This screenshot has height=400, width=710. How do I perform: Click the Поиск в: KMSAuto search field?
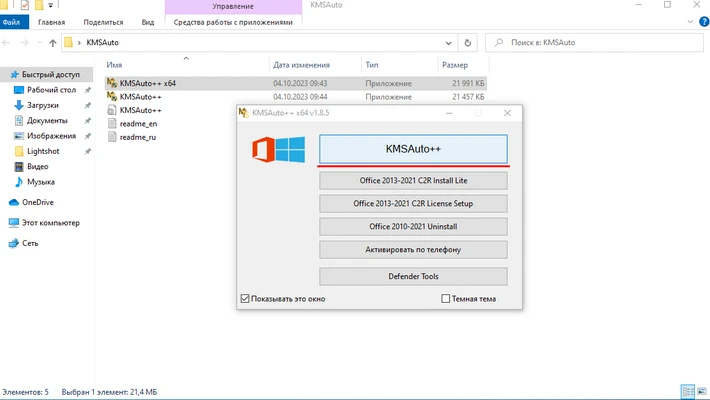(x=594, y=43)
